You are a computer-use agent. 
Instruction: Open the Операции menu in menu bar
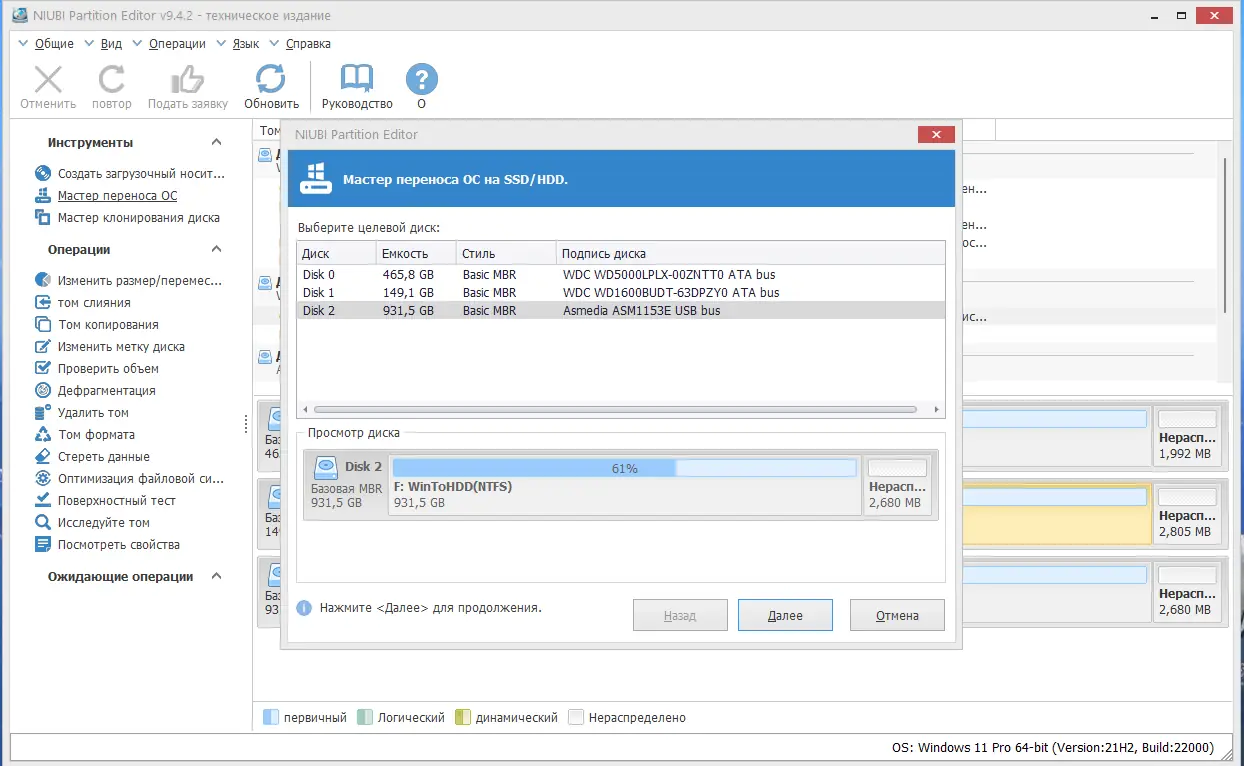177,44
